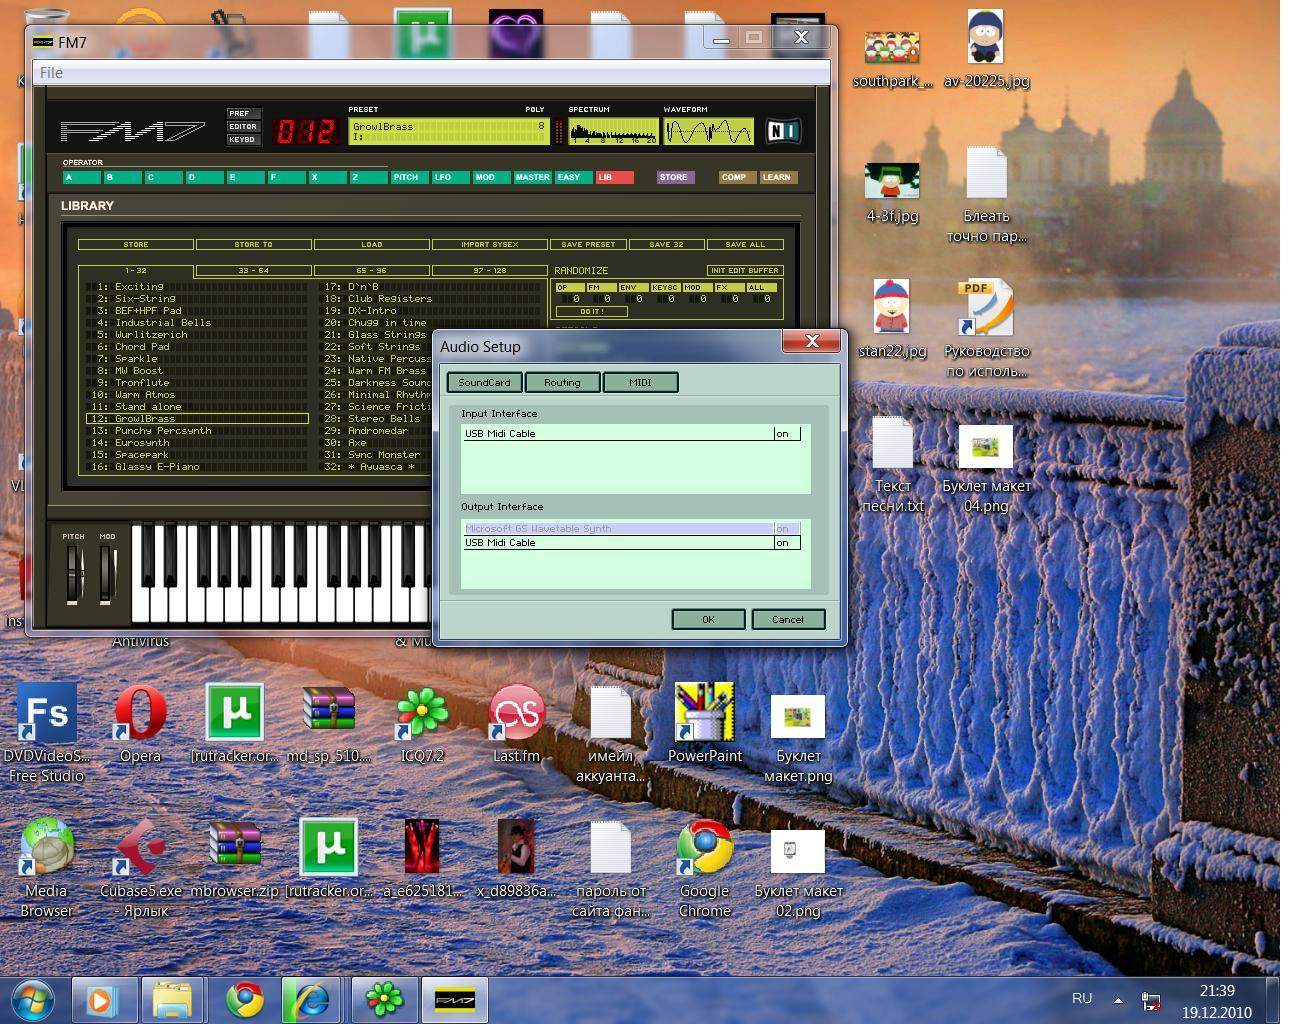Viewport: 1292px width, 1024px height.
Task: Open Windows Explorer from taskbar
Action: pyautogui.click(x=172, y=1000)
